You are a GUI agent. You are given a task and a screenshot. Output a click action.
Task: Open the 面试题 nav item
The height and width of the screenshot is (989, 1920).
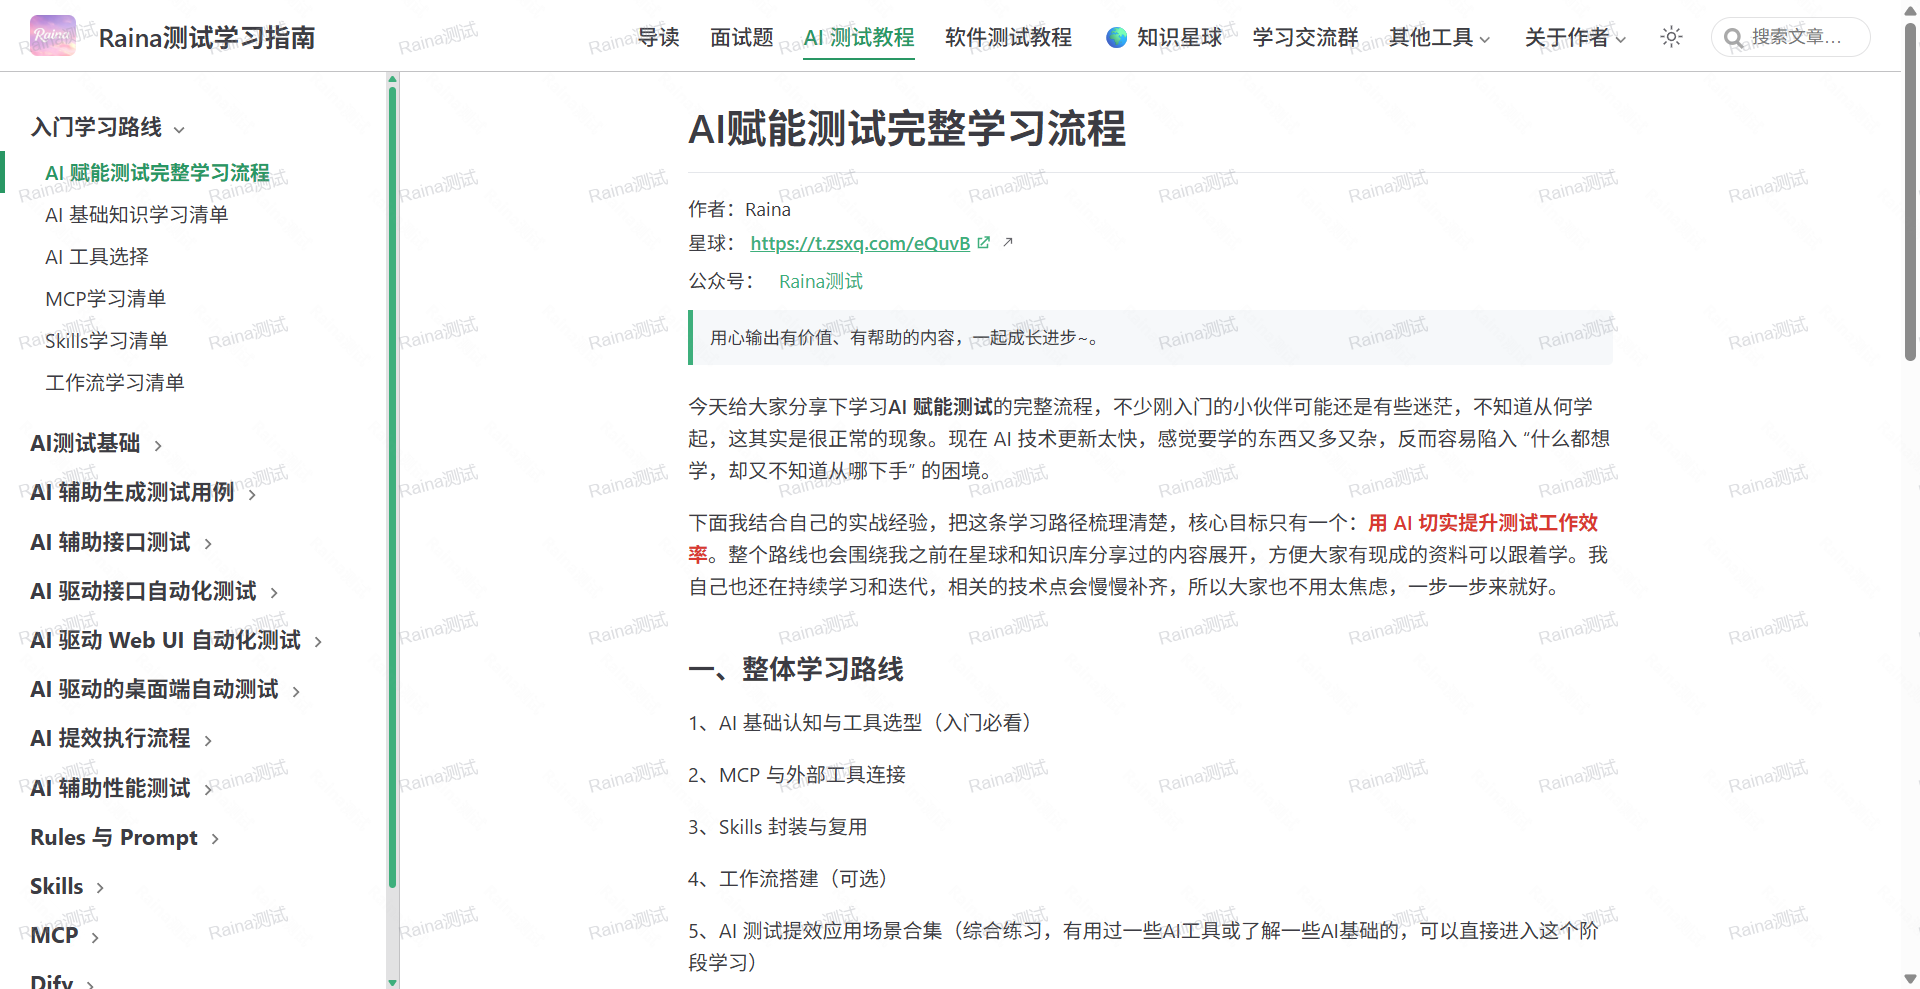point(742,37)
